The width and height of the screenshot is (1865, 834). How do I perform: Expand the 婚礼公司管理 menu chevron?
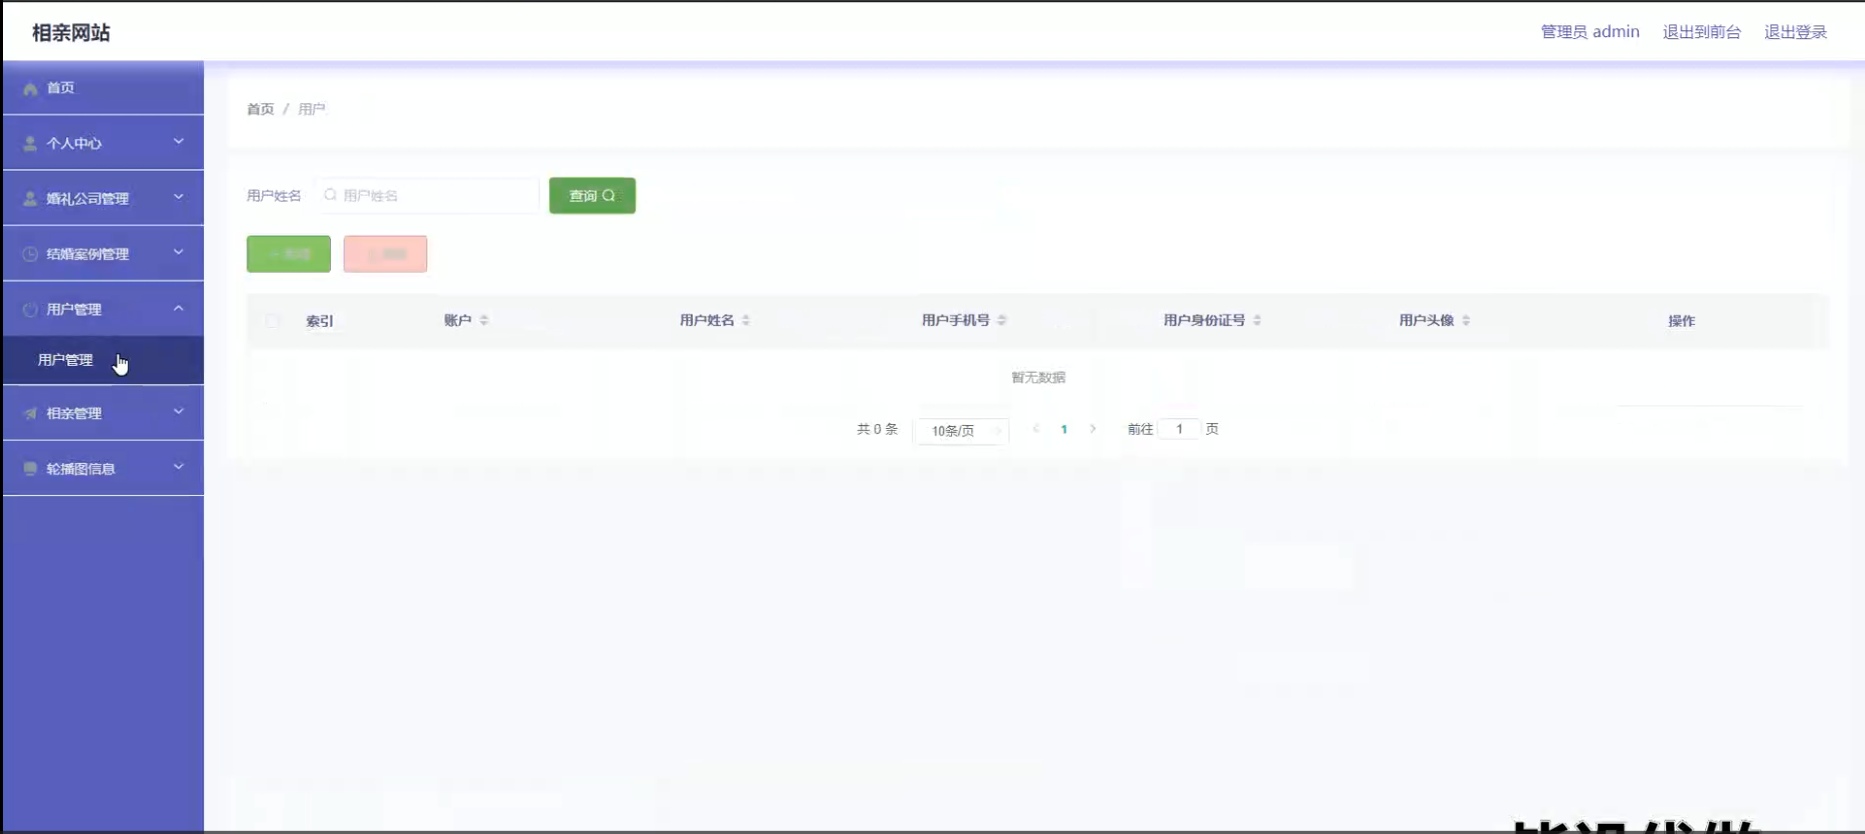coord(179,197)
